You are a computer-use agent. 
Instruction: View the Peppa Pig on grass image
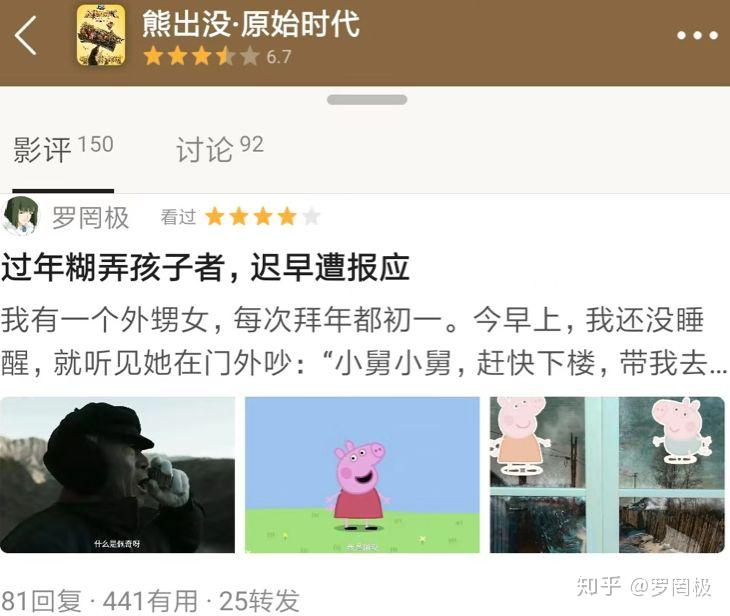pos(362,474)
